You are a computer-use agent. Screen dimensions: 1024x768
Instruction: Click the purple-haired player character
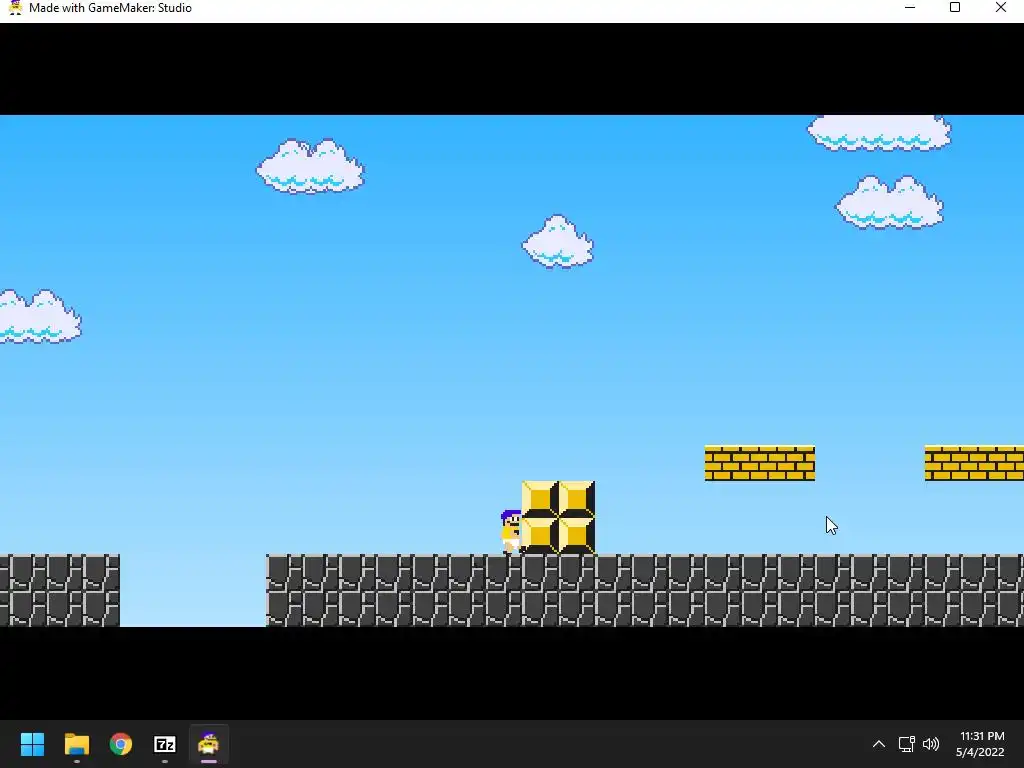pyautogui.click(x=511, y=532)
